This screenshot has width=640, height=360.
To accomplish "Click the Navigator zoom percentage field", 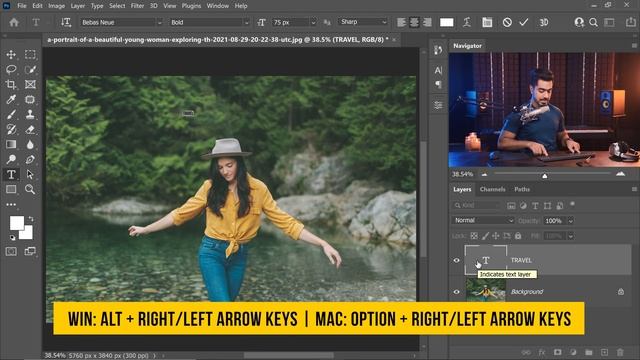I will [462, 174].
